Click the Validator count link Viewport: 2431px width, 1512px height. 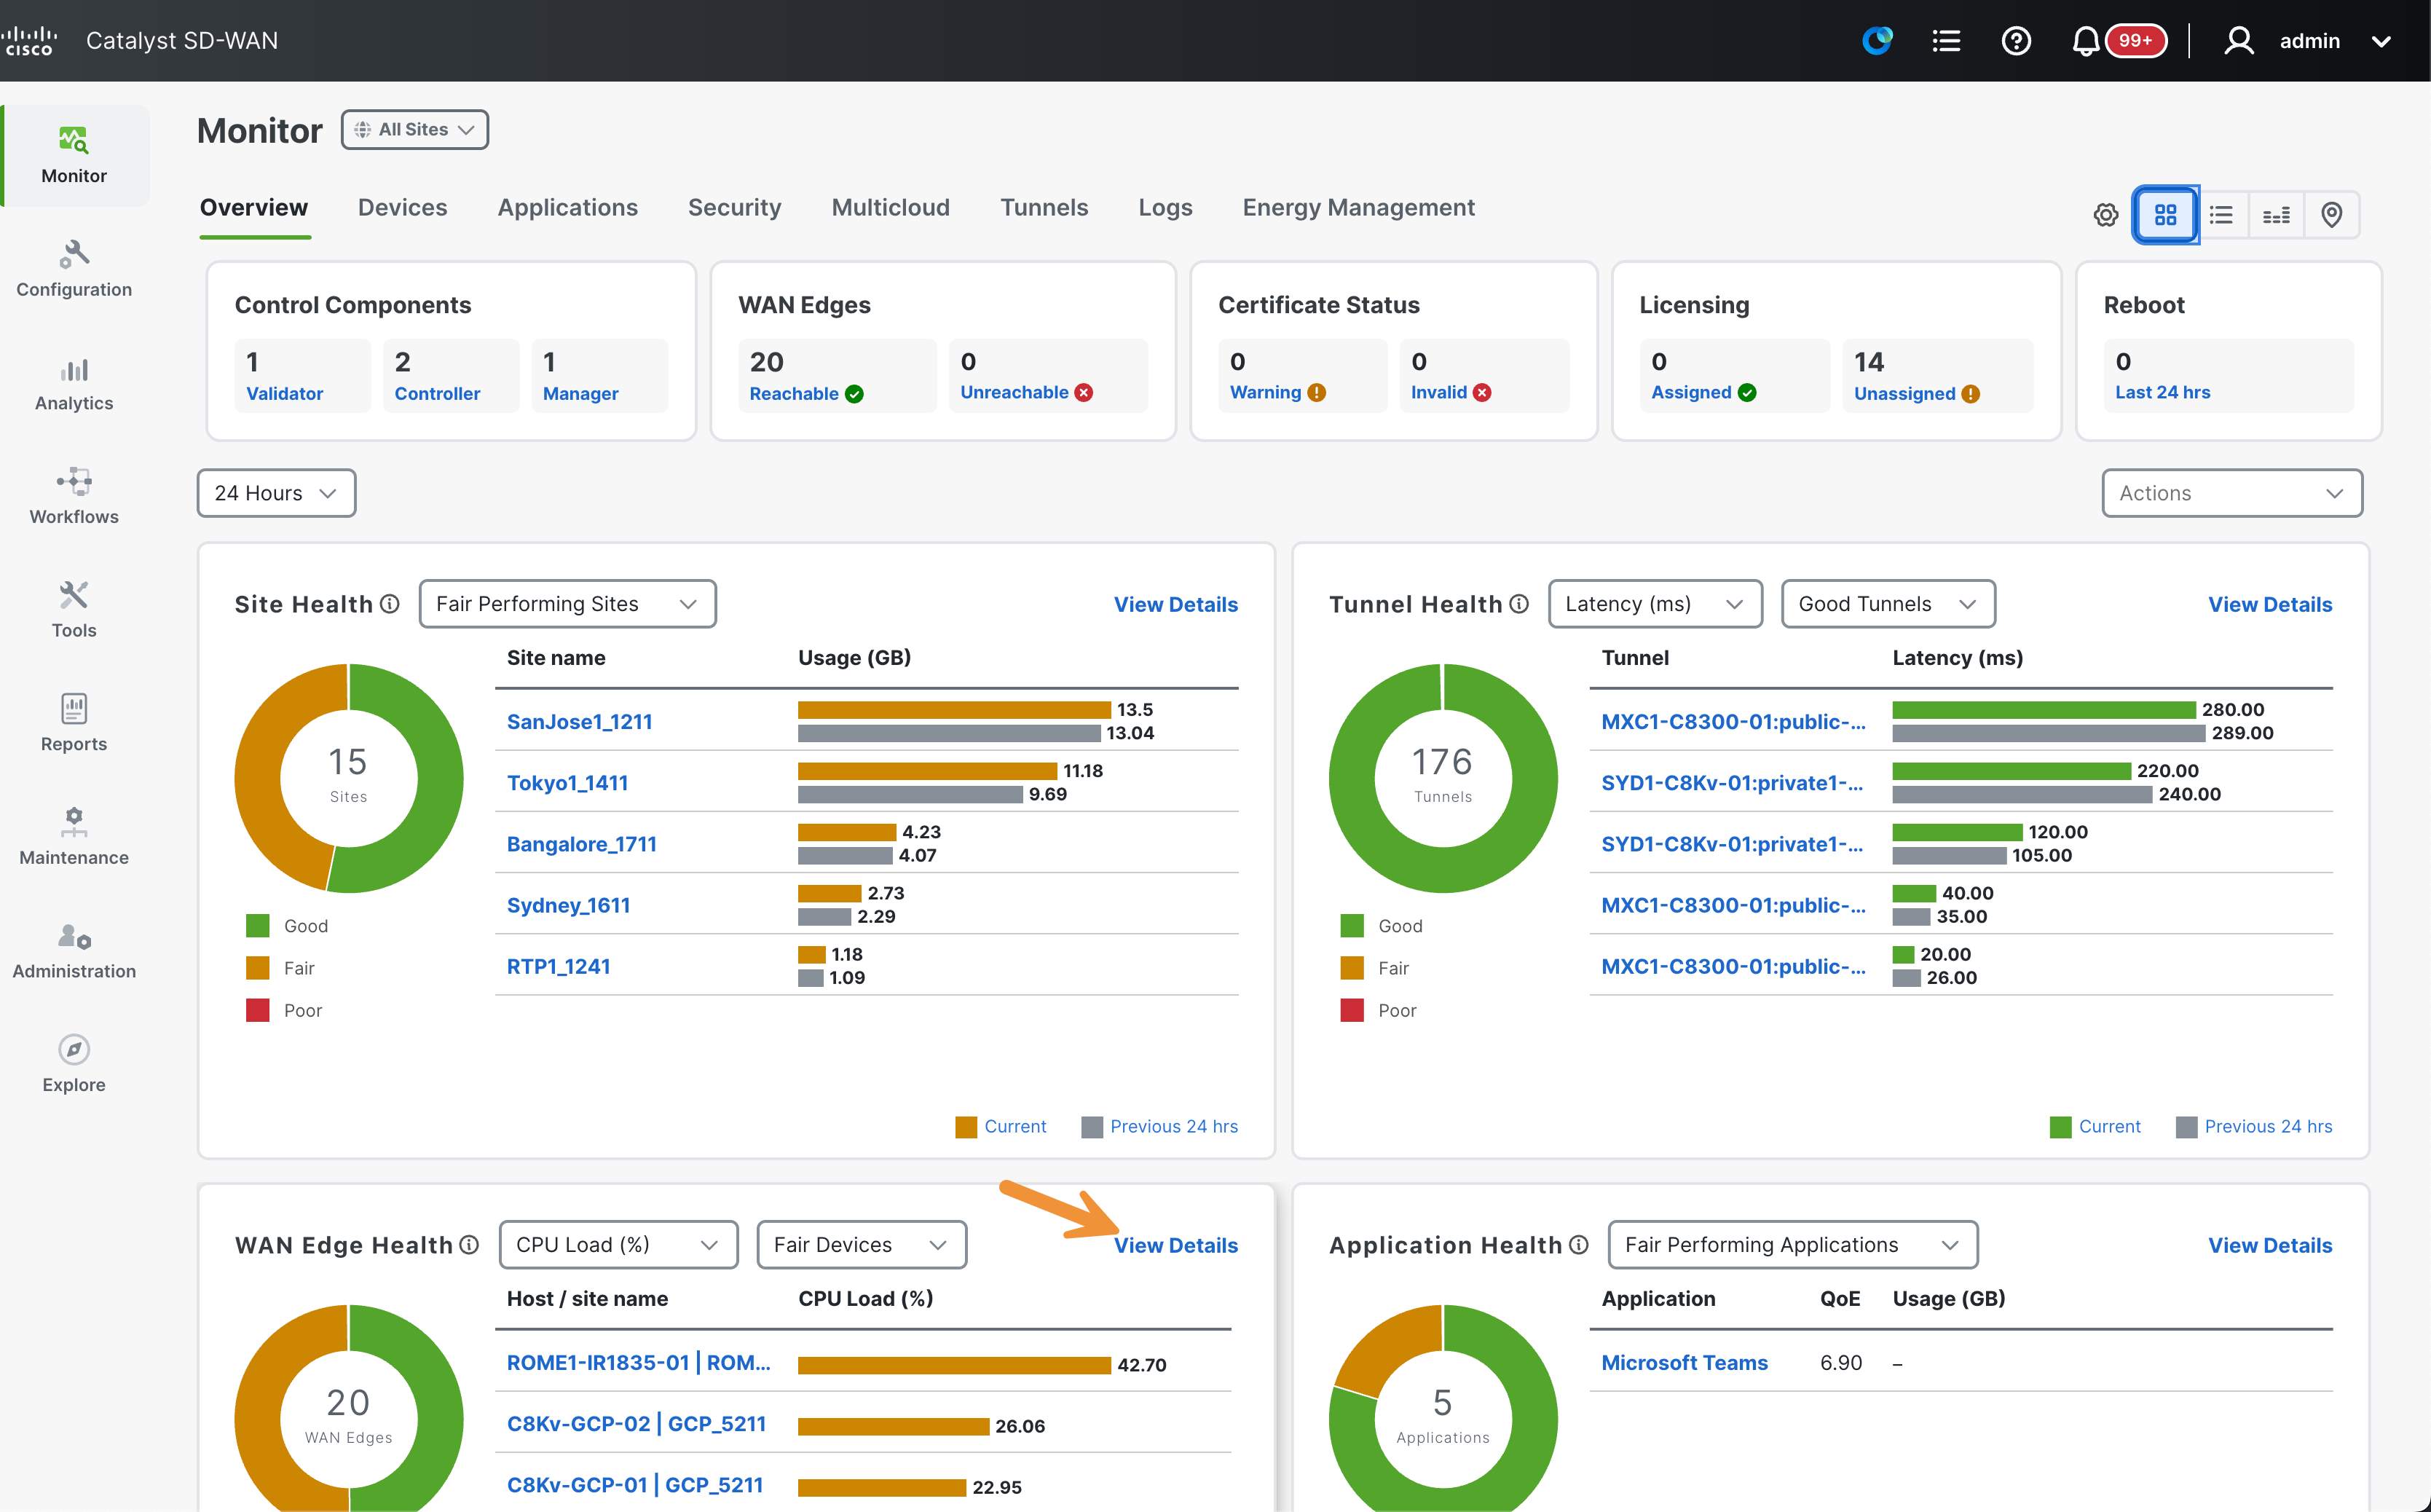click(285, 393)
